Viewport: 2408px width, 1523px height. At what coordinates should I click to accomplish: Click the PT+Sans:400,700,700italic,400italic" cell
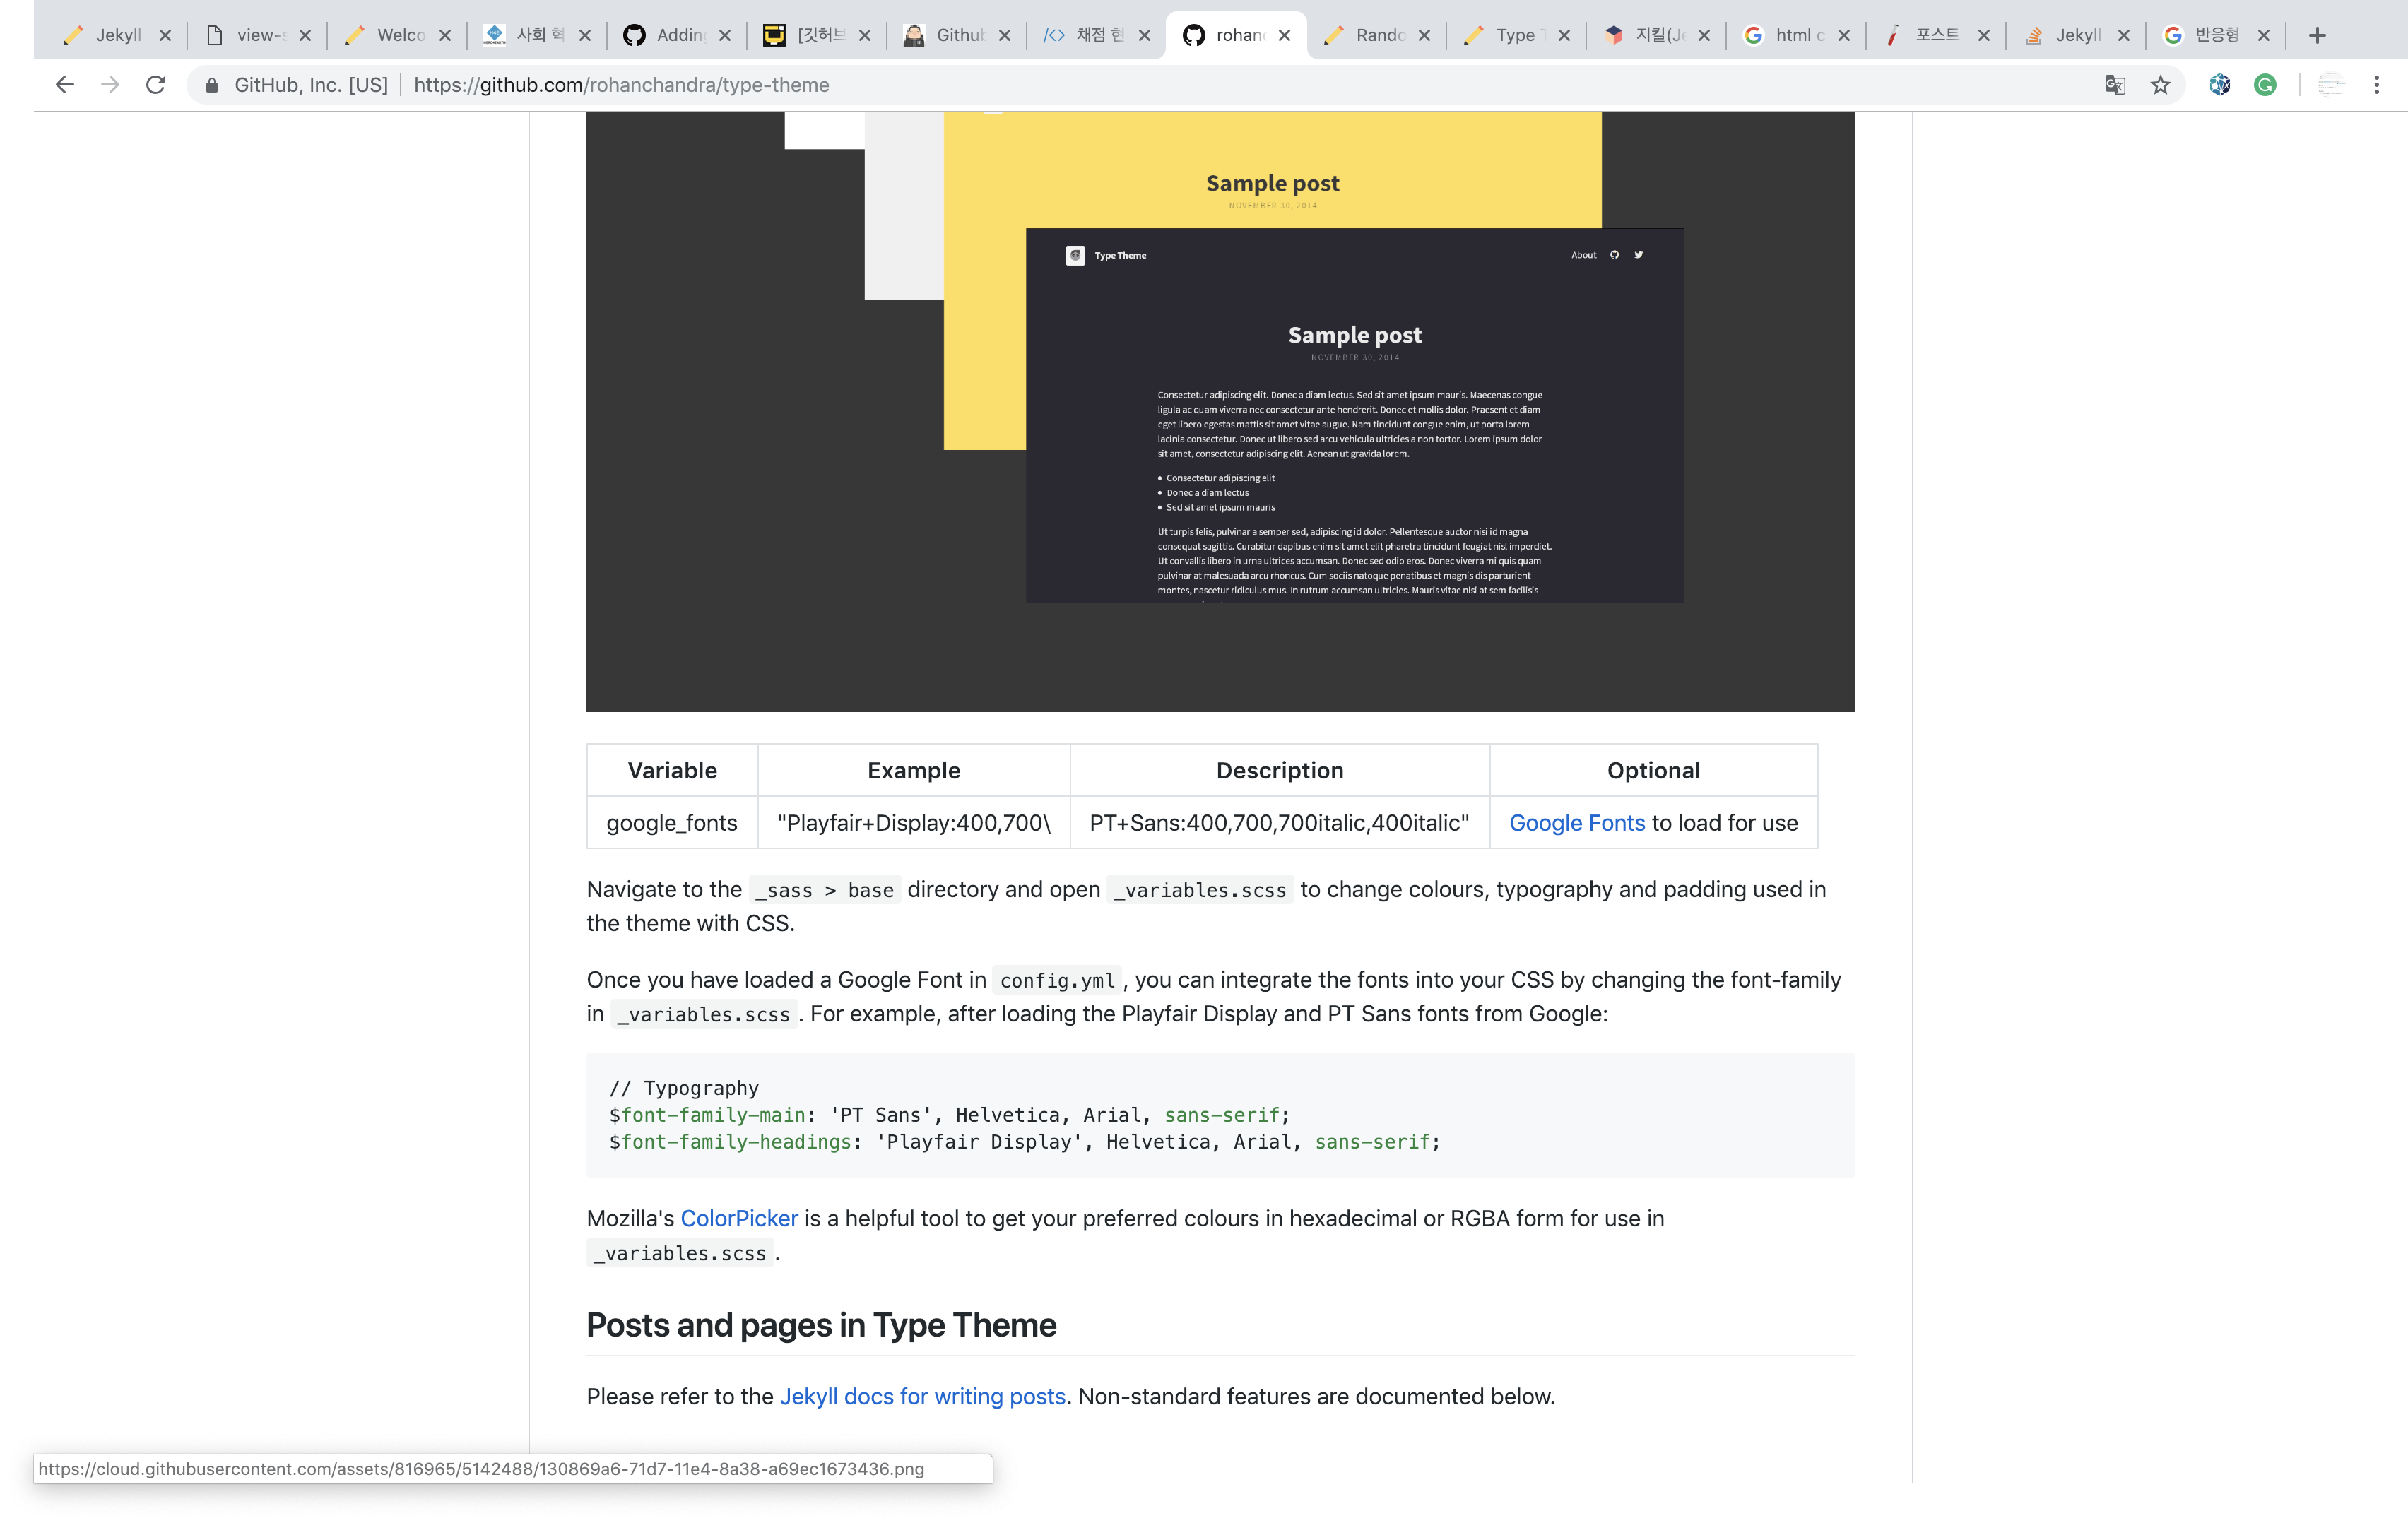(1279, 823)
